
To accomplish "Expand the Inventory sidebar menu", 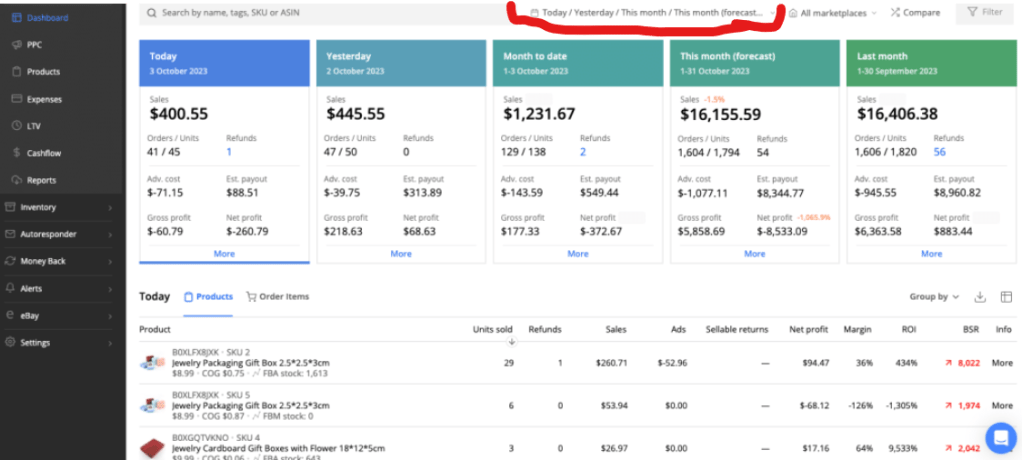I will click(x=62, y=207).
